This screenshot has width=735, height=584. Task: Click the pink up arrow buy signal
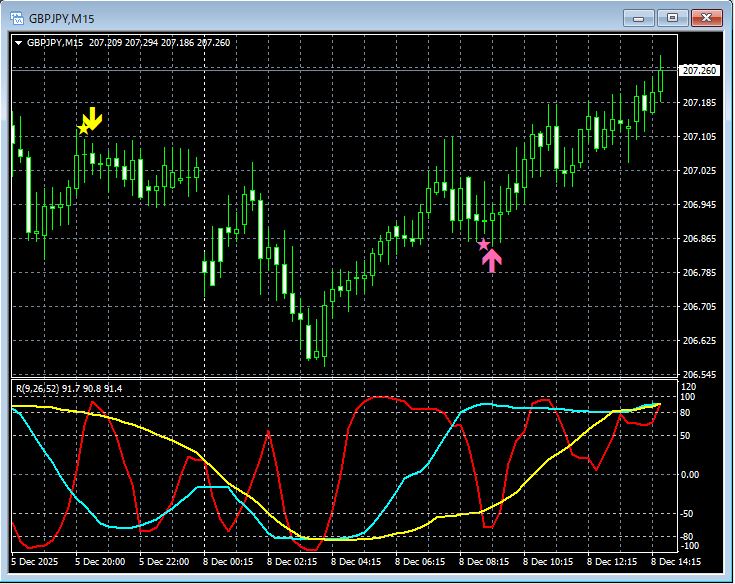(491, 260)
